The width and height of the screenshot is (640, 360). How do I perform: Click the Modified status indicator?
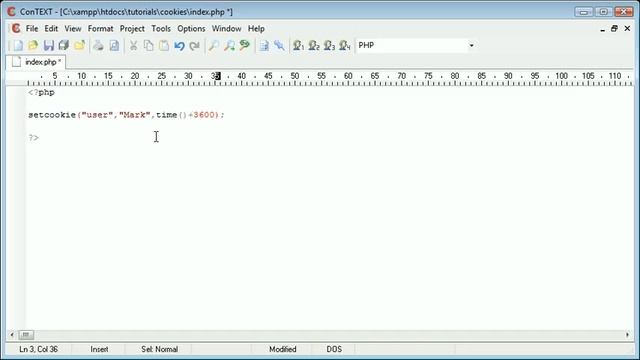point(282,349)
